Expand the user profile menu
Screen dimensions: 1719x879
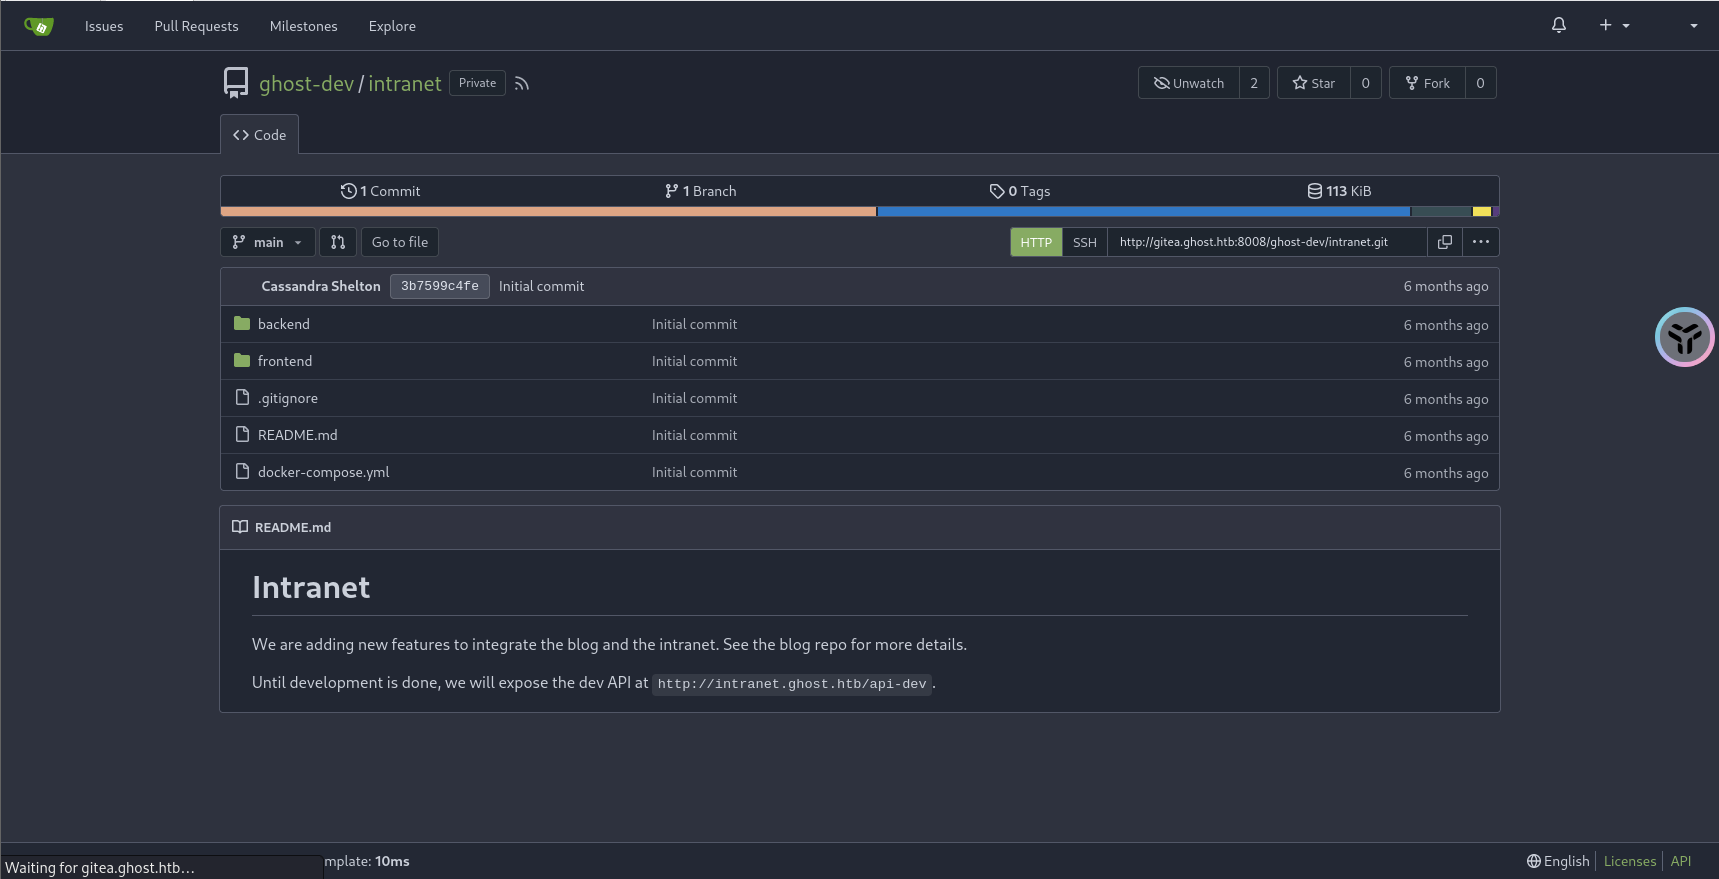1692,25
